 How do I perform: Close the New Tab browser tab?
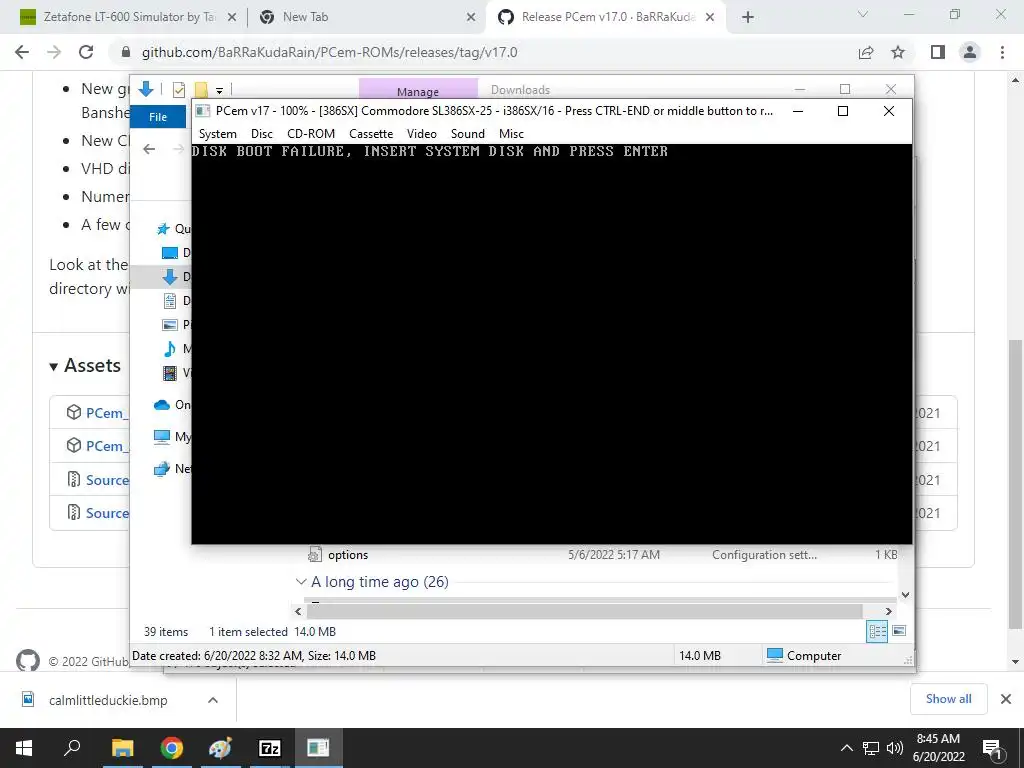pos(471,18)
